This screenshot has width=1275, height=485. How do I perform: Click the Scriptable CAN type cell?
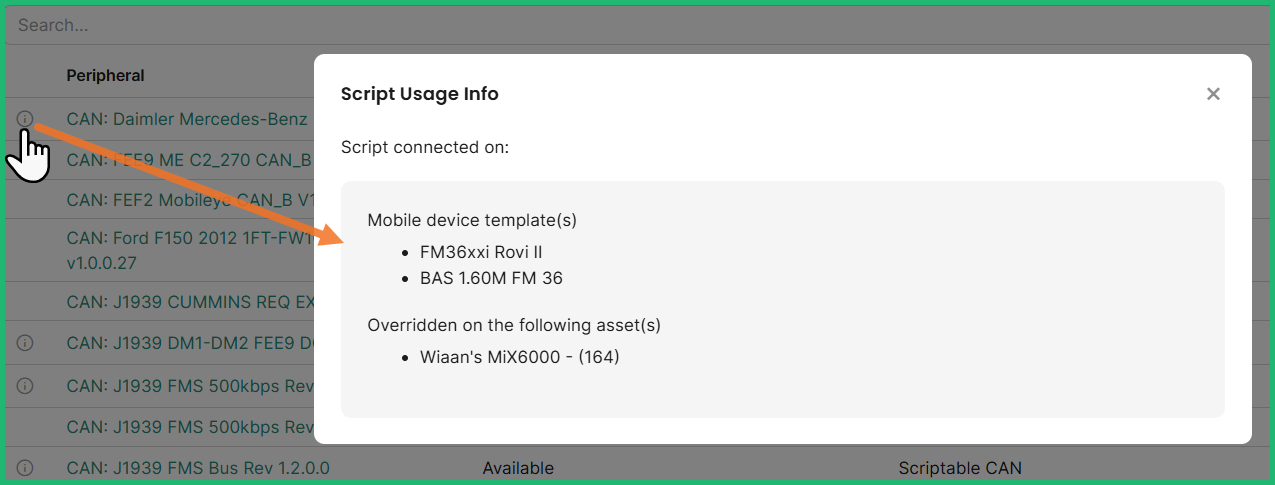pyautogui.click(x=960, y=468)
